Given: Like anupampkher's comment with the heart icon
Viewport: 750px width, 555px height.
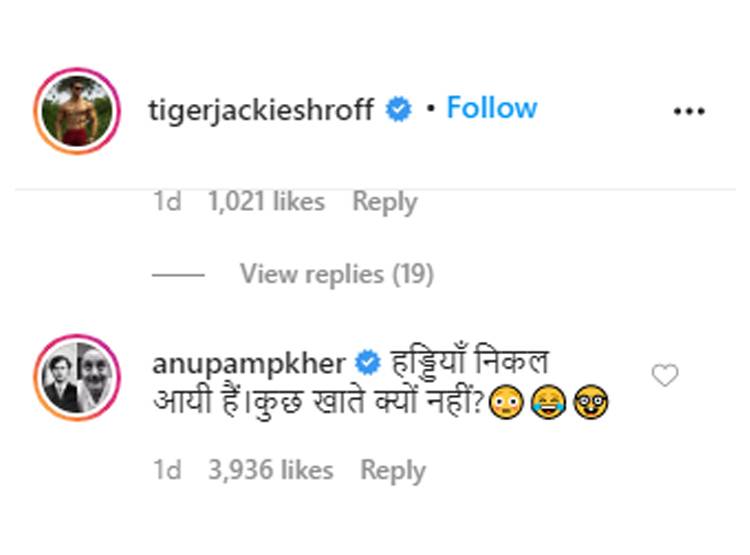Looking at the screenshot, I should [x=665, y=375].
